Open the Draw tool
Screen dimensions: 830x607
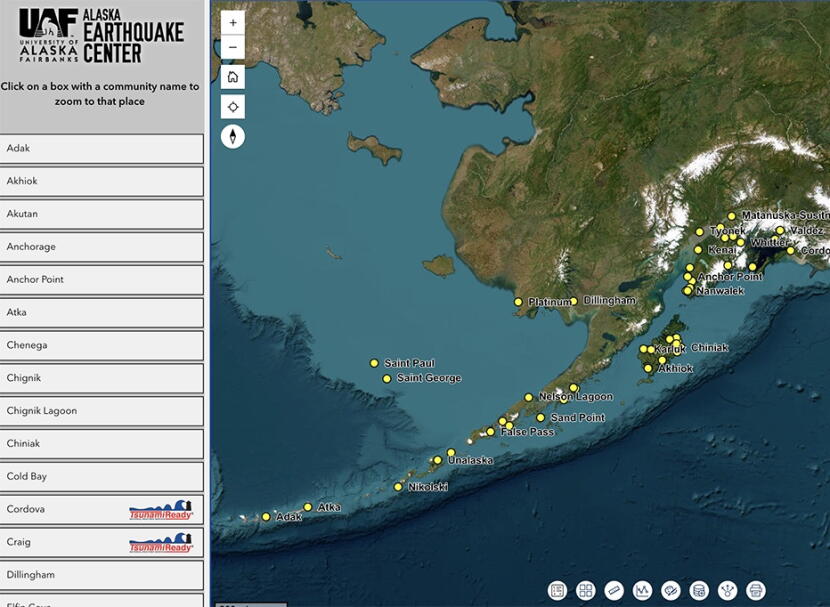pos(671,590)
